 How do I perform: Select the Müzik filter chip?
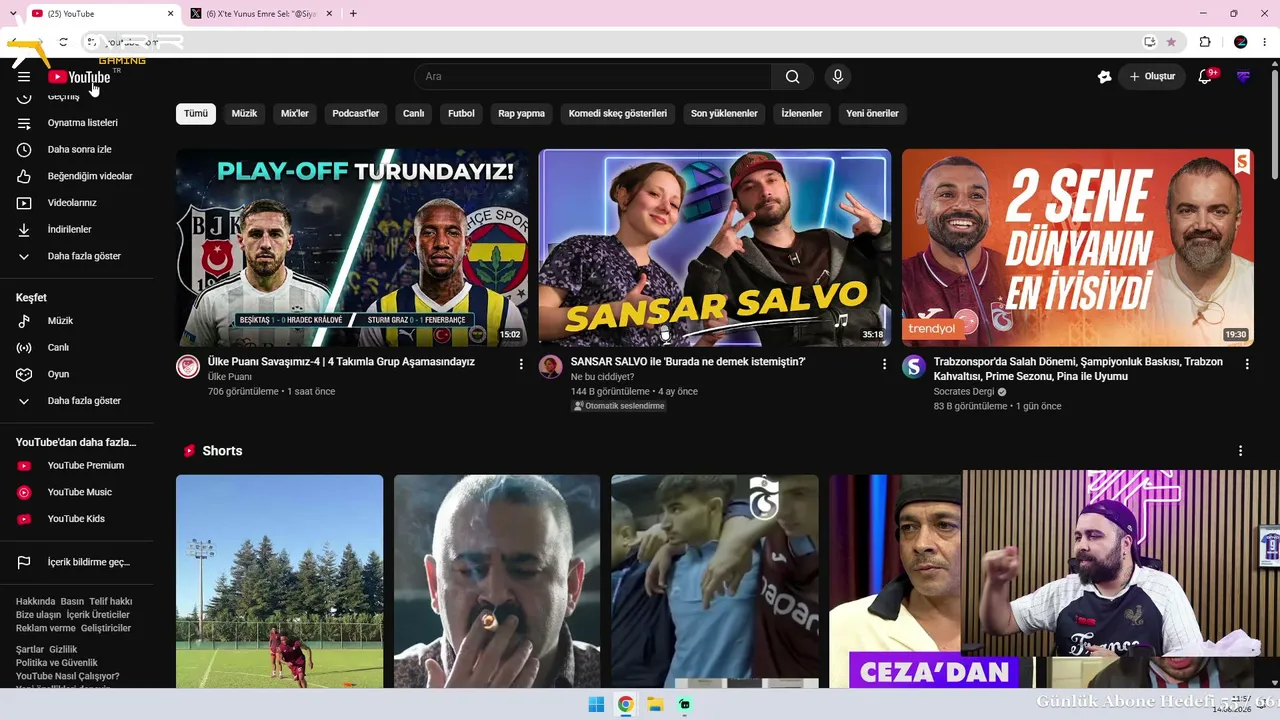[244, 114]
